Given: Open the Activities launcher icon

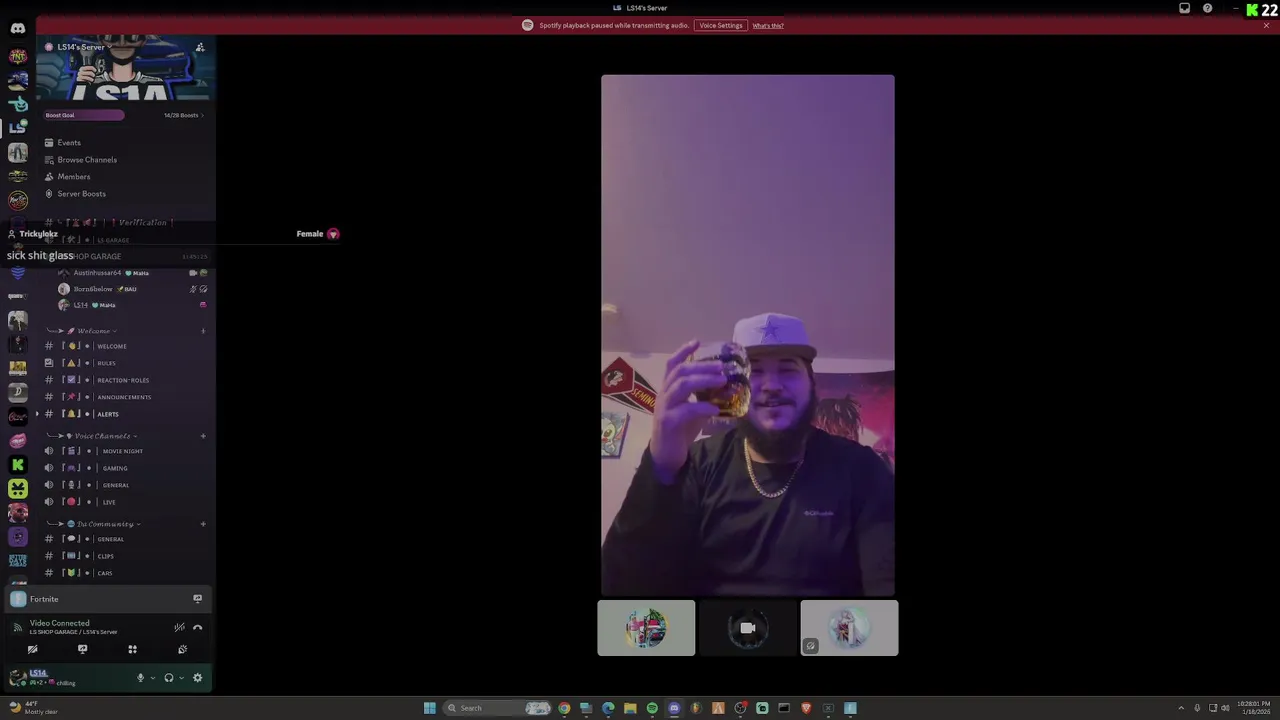Looking at the screenshot, I should (x=132, y=649).
